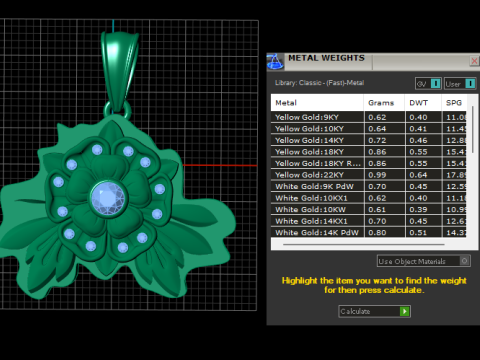Select the White Gold:14K PdW row
This screenshot has height=360, width=480.
point(369,232)
